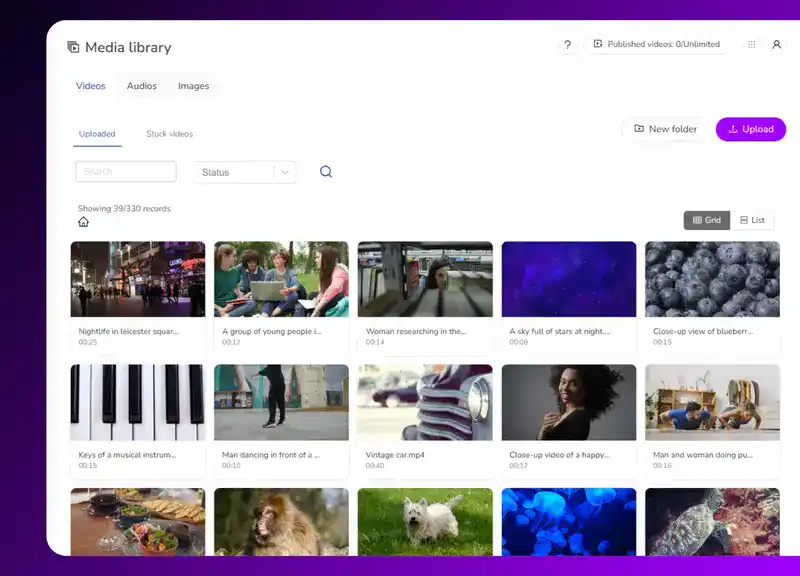Click the search magnifier icon

(x=325, y=171)
